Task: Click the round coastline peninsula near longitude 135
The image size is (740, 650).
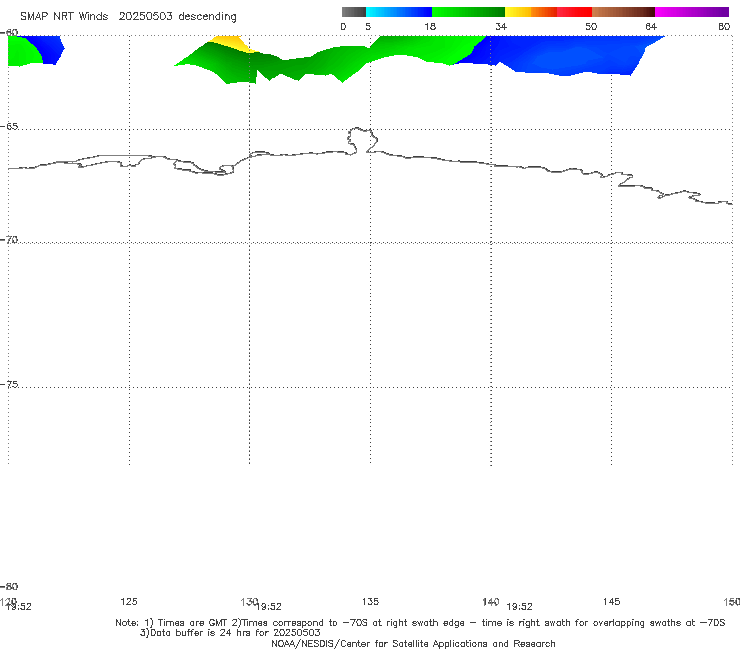Action: click(x=362, y=140)
